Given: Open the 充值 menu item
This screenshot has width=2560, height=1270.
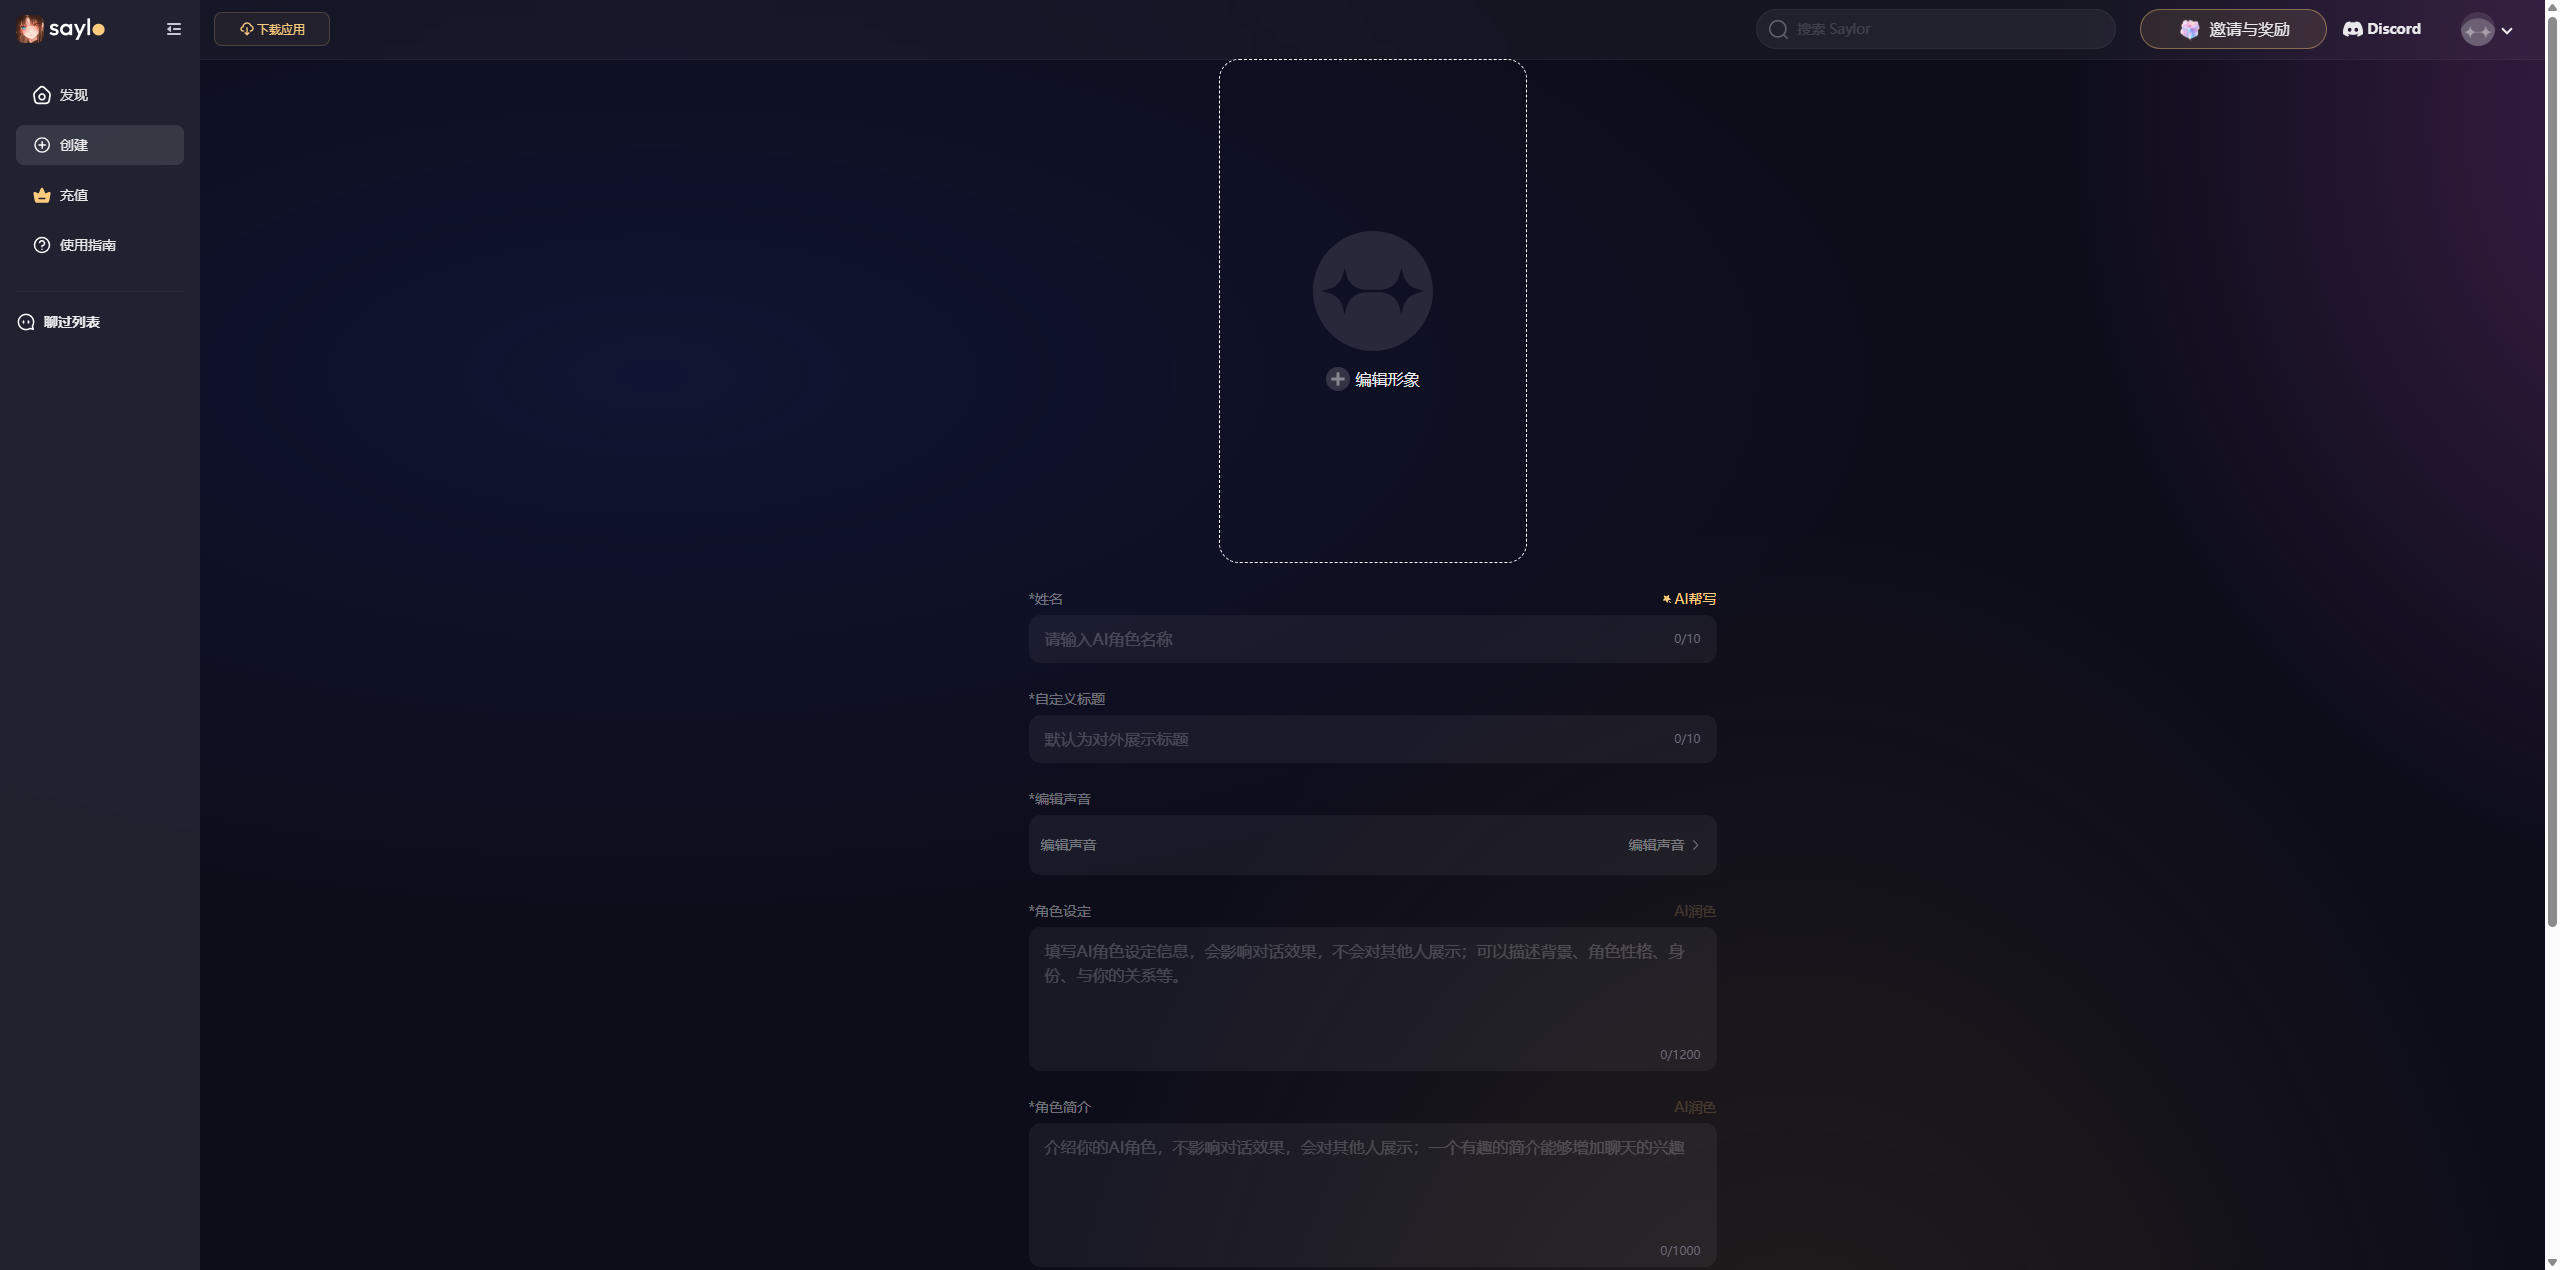Looking at the screenshot, I should pyautogui.click(x=100, y=195).
